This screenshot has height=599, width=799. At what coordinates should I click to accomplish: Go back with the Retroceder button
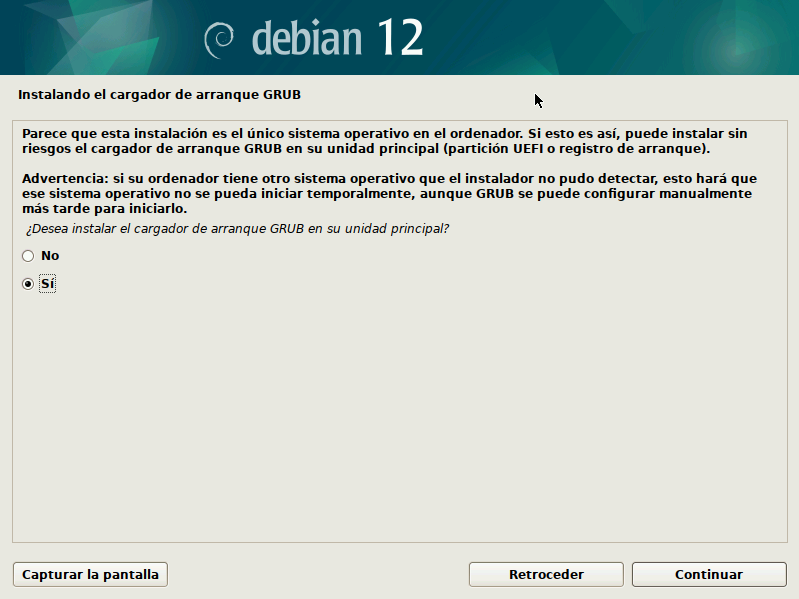(x=546, y=575)
